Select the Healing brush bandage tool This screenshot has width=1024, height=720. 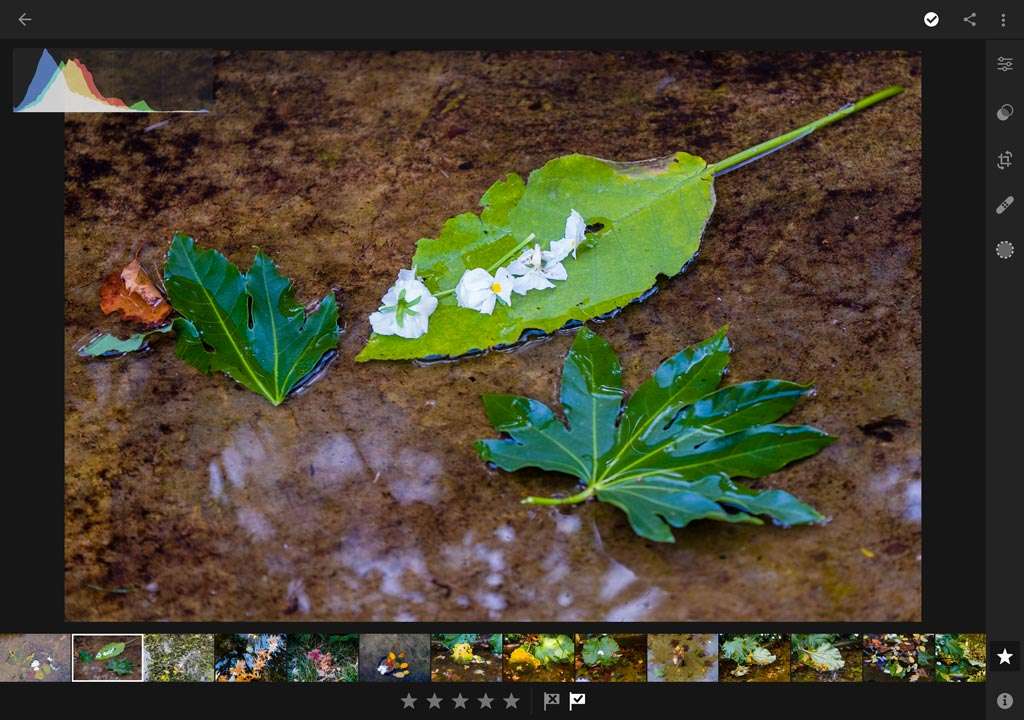(1004, 205)
